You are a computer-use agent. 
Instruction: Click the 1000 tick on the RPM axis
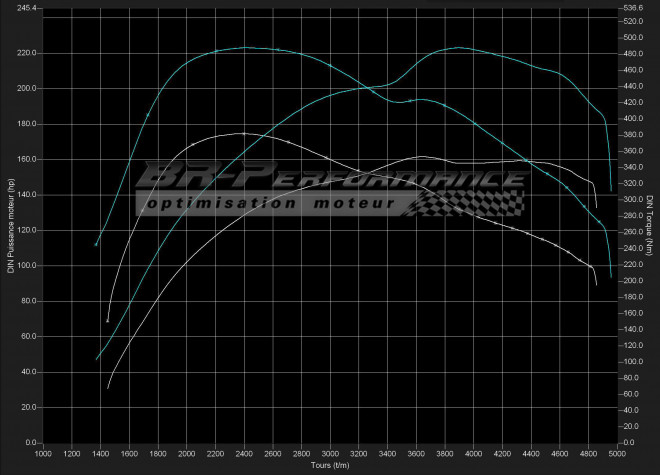click(44, 454)
